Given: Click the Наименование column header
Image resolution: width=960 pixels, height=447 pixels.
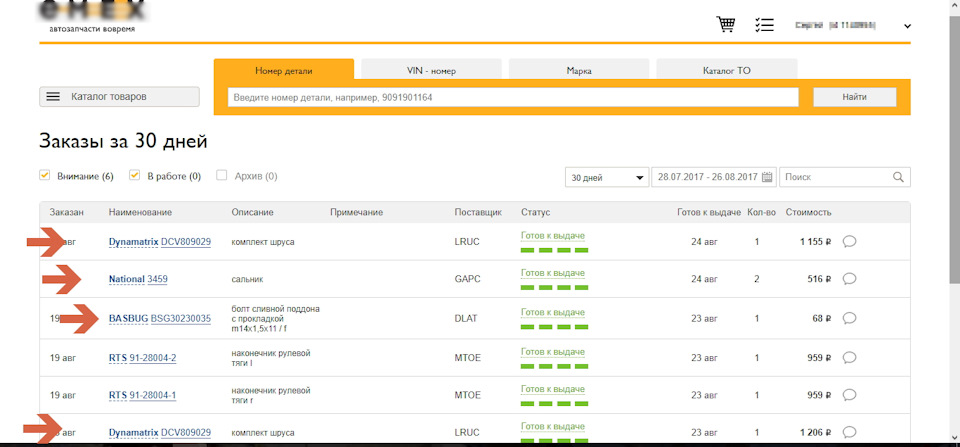Looking at the screenshot, I should 140,212.
